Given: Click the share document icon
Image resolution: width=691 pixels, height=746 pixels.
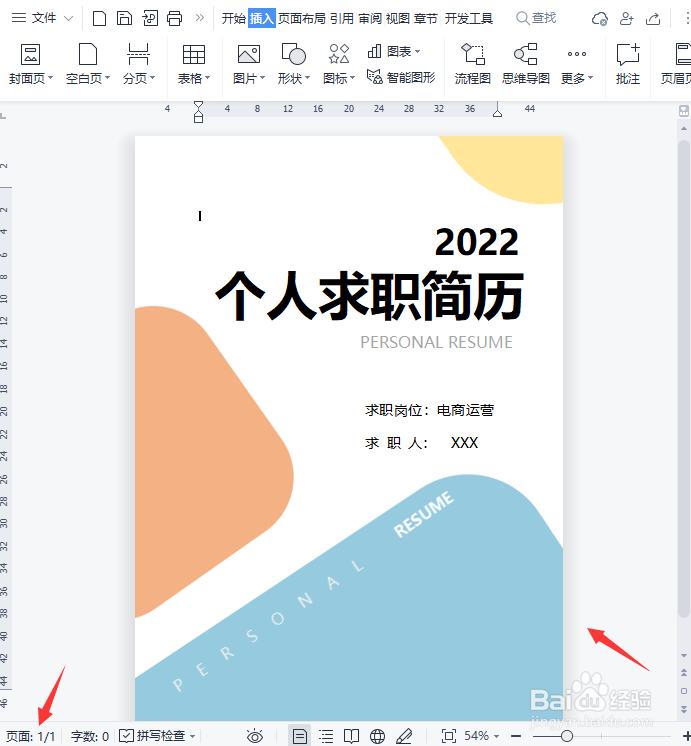Looking at the screenshot, I should (653, 19).
